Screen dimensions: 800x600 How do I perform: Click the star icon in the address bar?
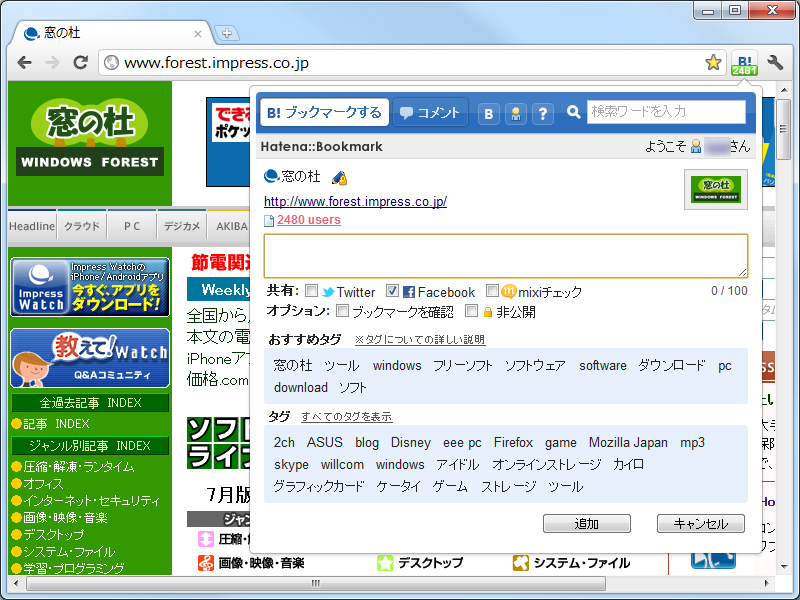click(713, 62)
